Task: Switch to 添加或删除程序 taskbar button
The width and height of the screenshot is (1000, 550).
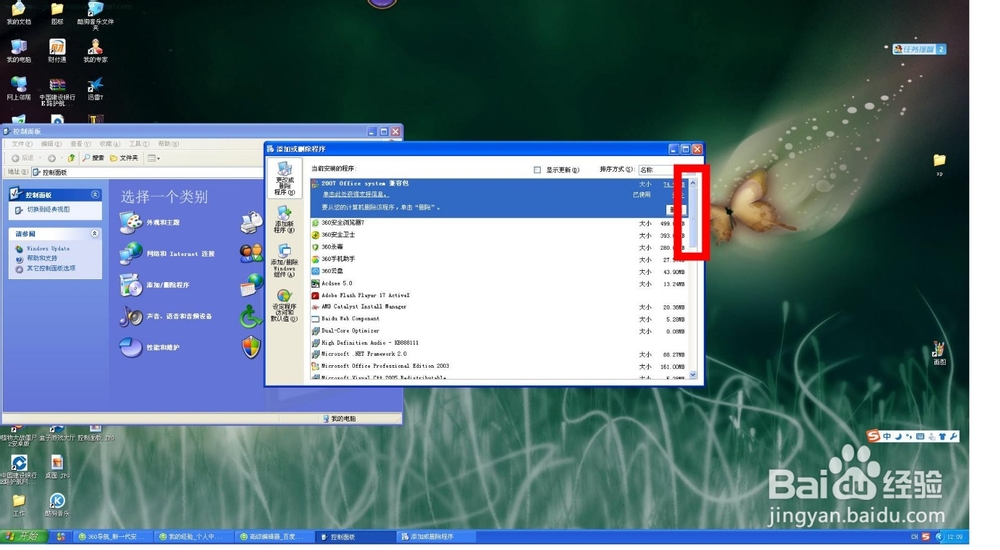Action: (436, 537)
